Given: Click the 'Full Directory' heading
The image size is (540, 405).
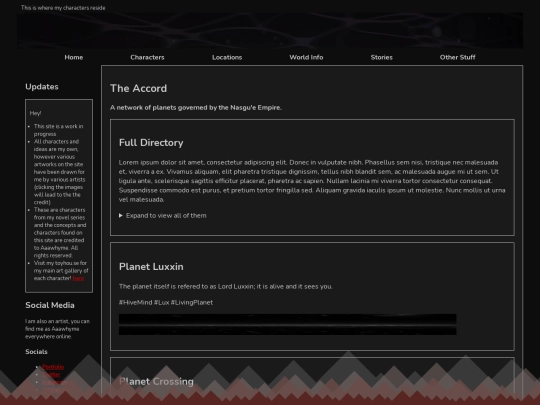Looking at the screenshot, I should tap(151, 143).
